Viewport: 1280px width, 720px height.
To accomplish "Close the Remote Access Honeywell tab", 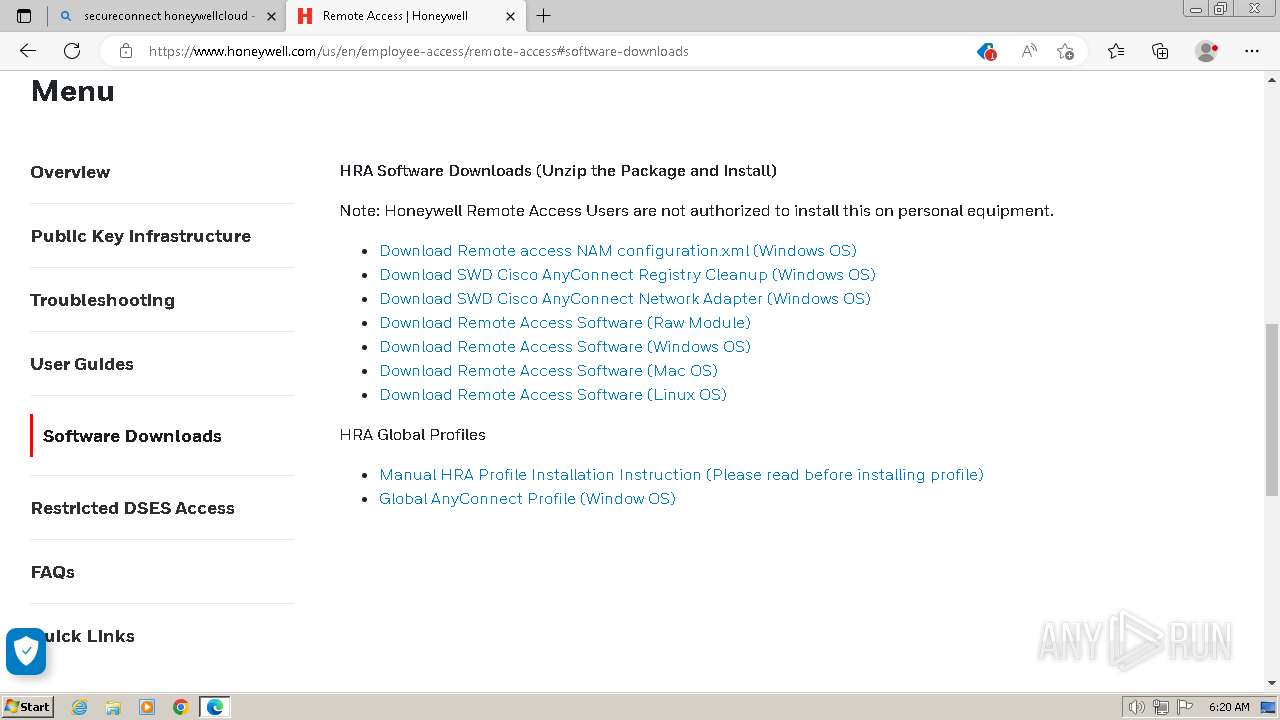I will point(510,16).
